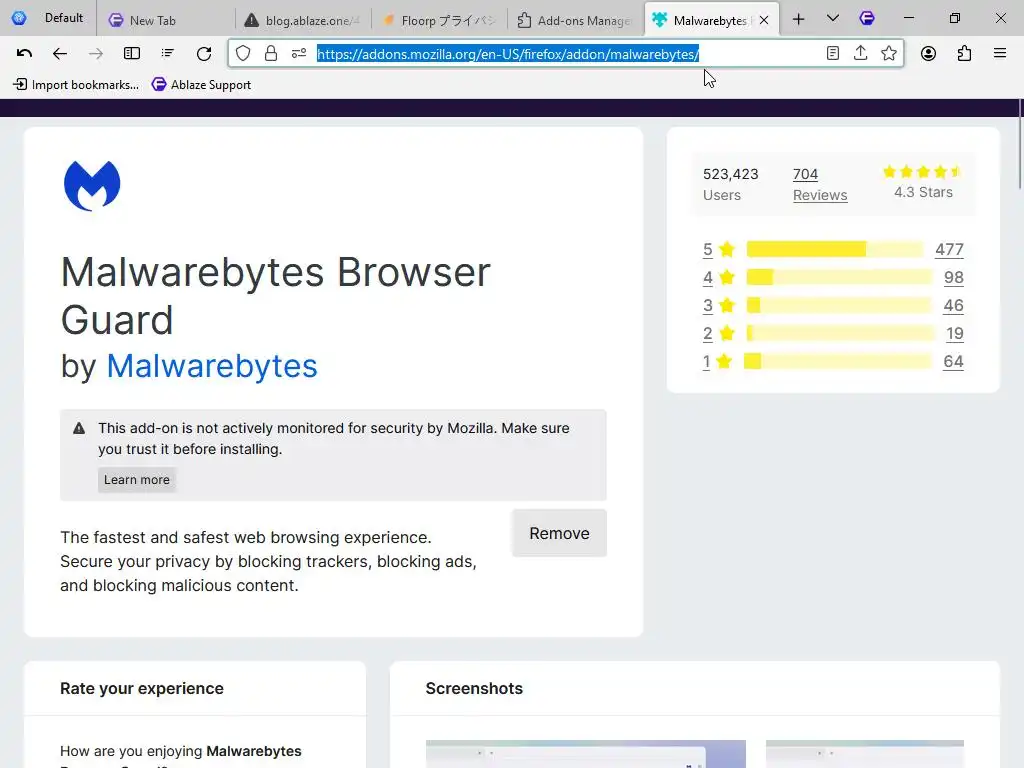Go back to the previous page
The image size is (1024, 768).
pos(59,54)
